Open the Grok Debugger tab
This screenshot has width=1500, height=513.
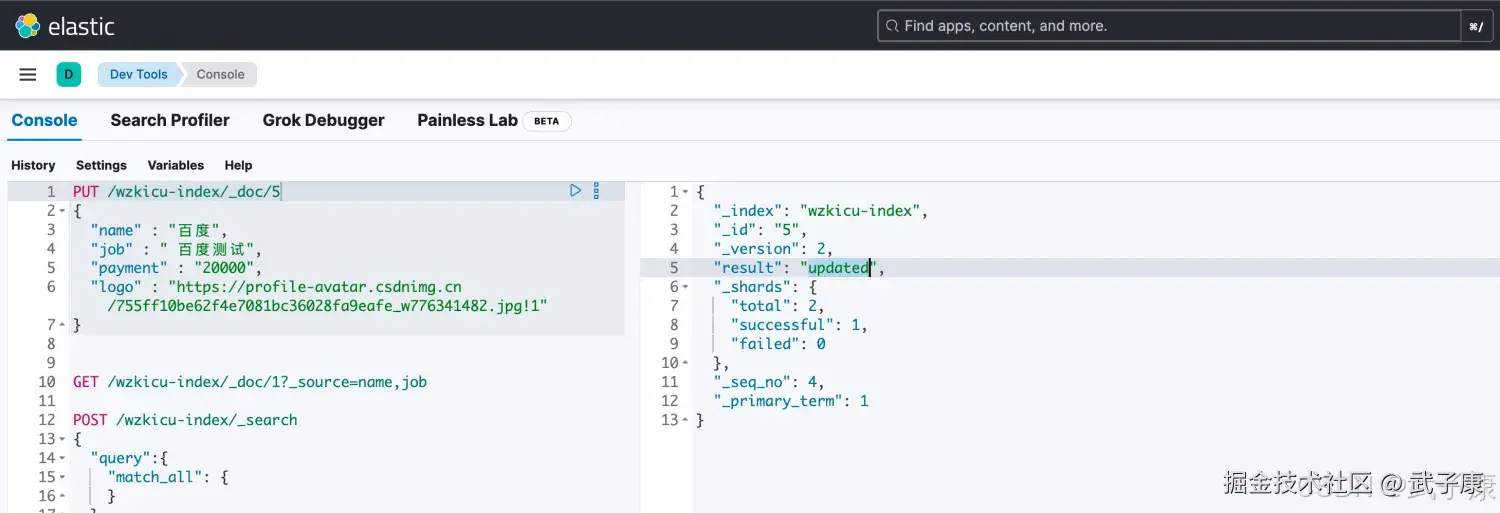pyautogui.click(x=323, y=120)
